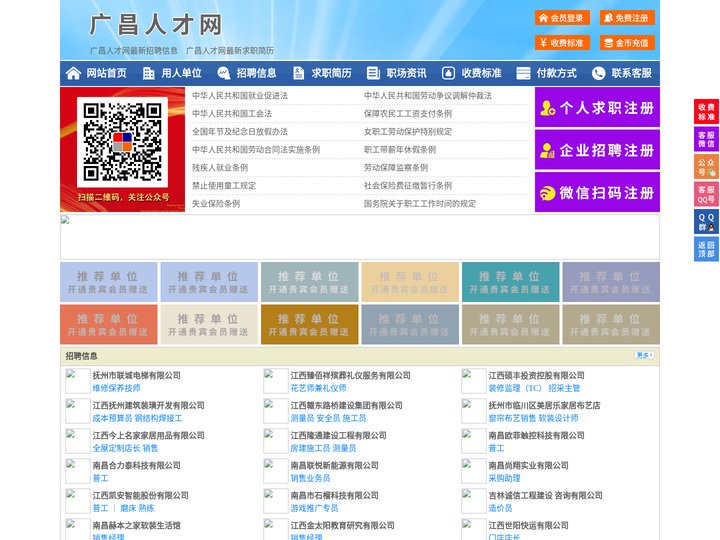Viewport: 720px width, 540px height.
Task: Click the 客服微信 side floating button
Action: point(706,139)
